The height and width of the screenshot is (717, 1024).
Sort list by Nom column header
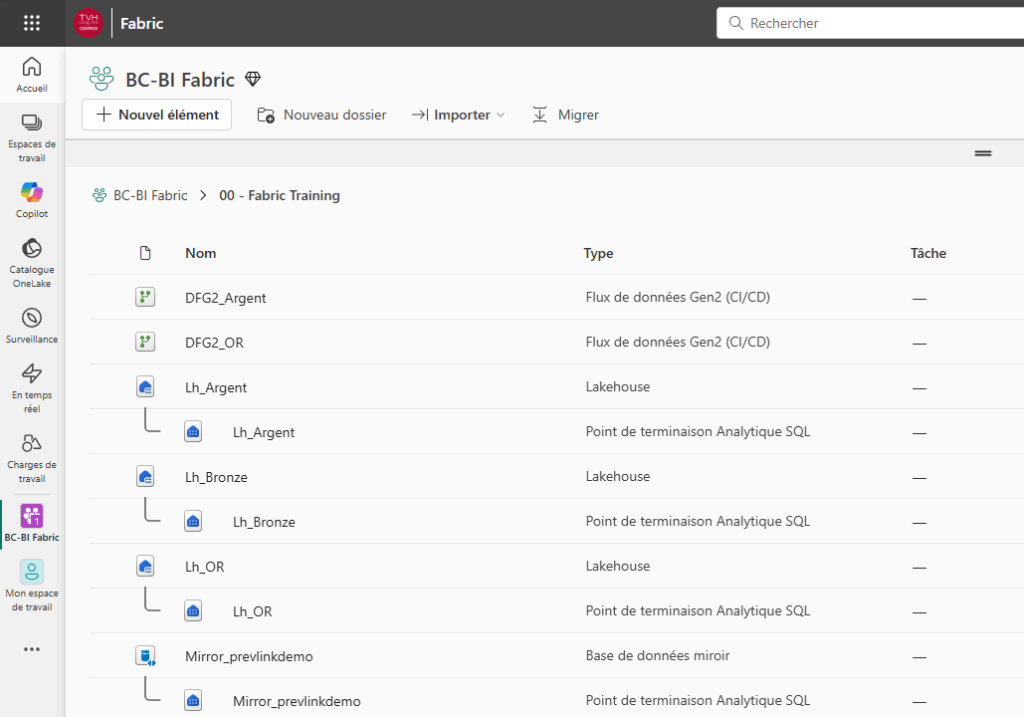pyautogui.click(x=200, y=253)
